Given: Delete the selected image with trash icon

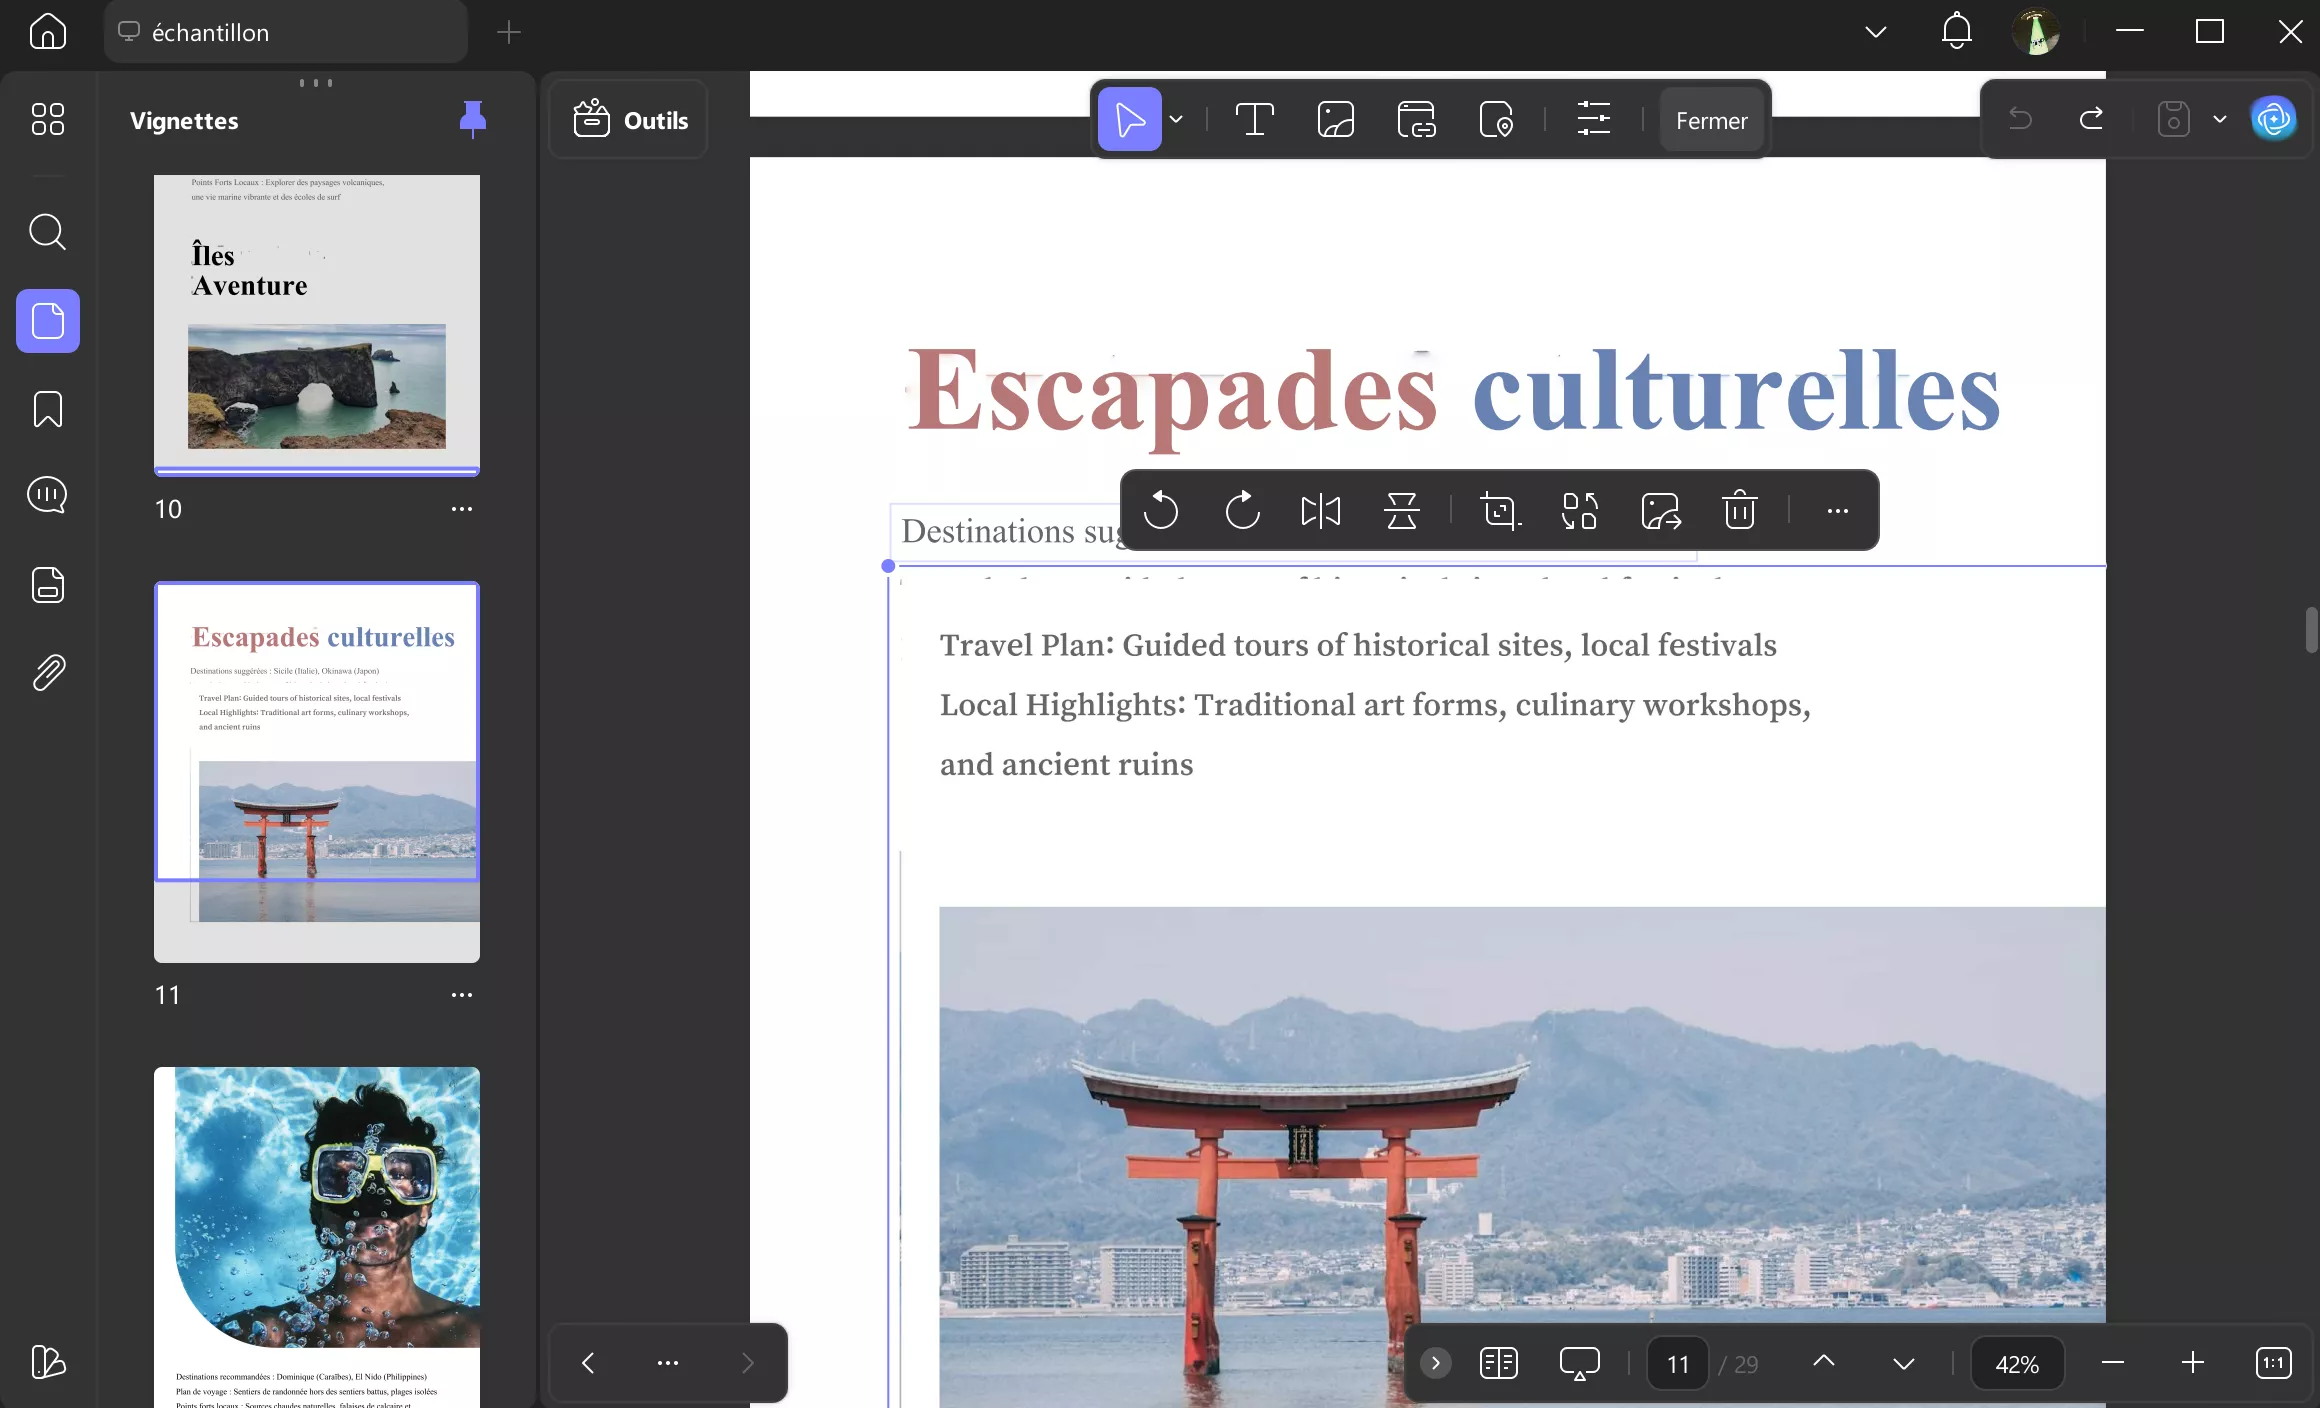Looking at the screenshot, I should coord(1738,510).
